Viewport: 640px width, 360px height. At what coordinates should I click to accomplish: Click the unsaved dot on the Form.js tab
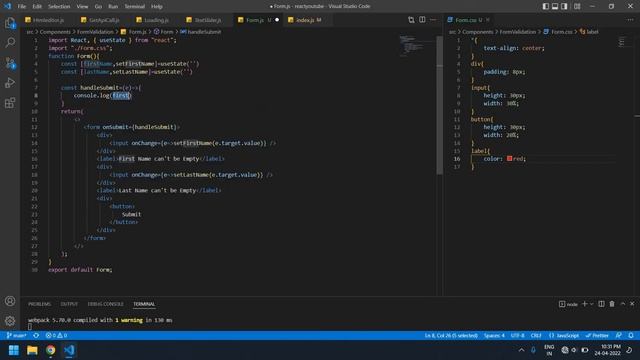[277, 20]
